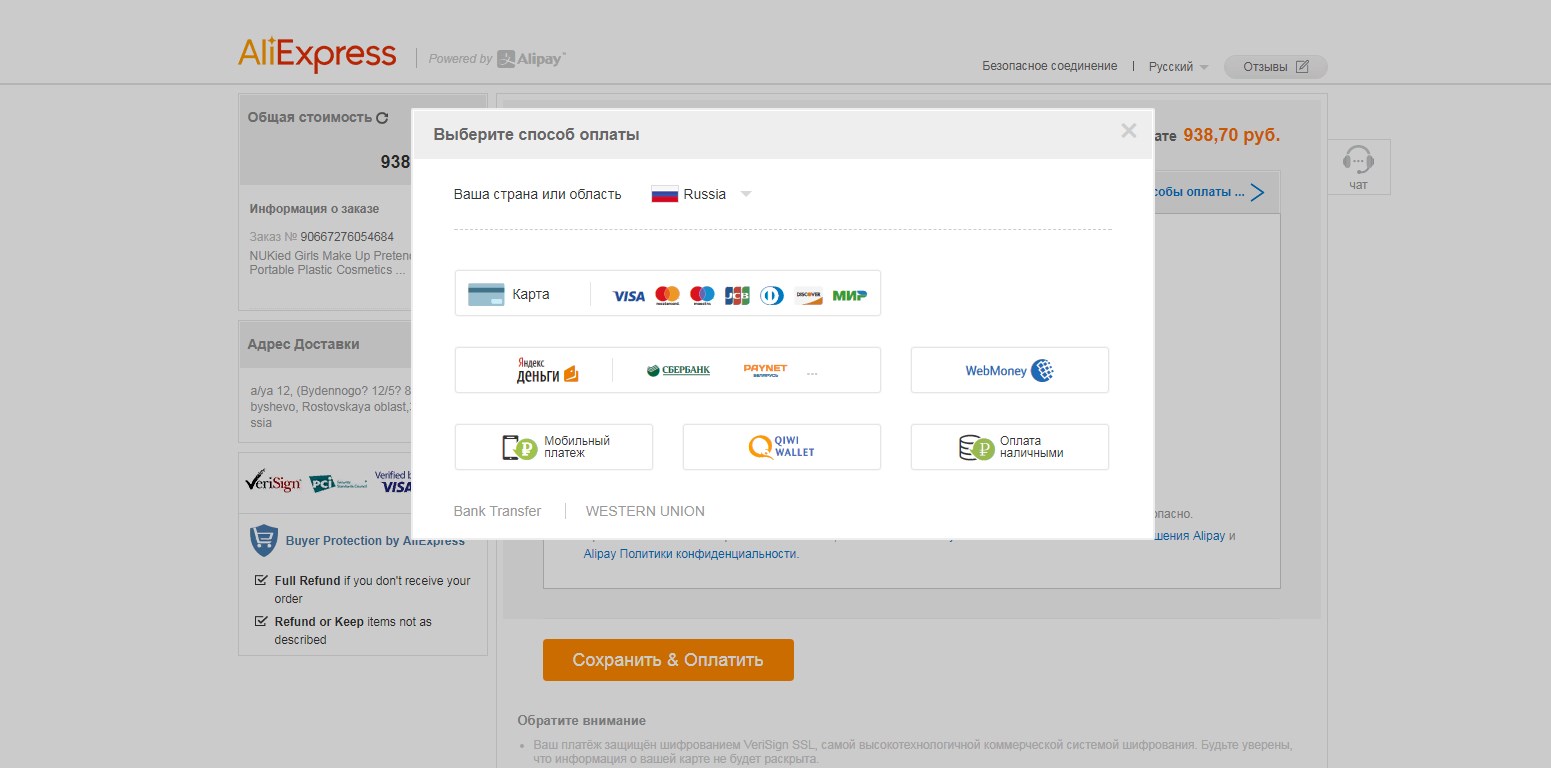Open the Отзывы feedback button
Viewport: 1551px width, 768px height.
[x=1275, y=67]
